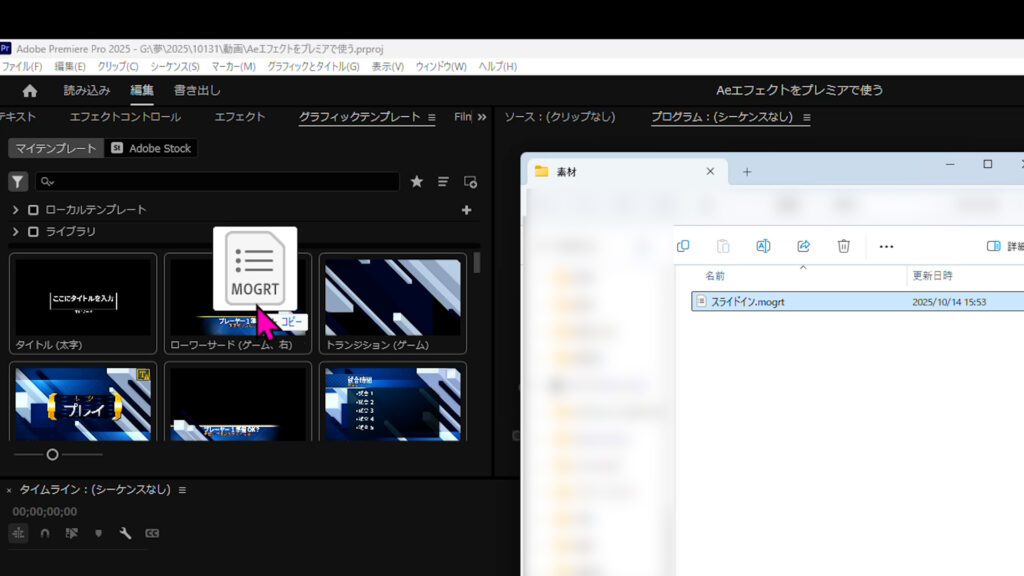Click the Adobe Stock button

[151, 148]
